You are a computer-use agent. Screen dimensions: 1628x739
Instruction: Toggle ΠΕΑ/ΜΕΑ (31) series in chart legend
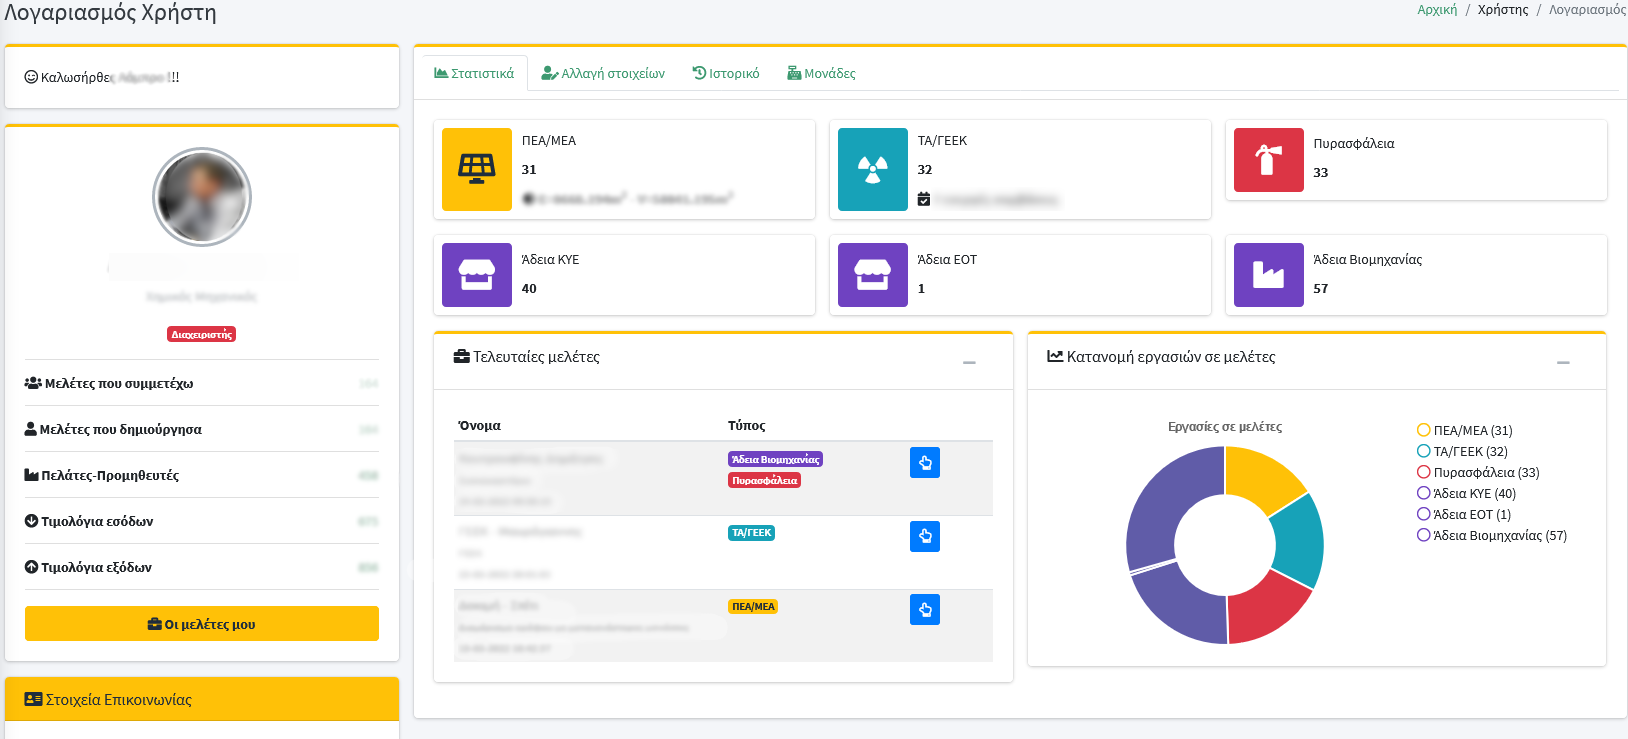tap(1465, 430)
